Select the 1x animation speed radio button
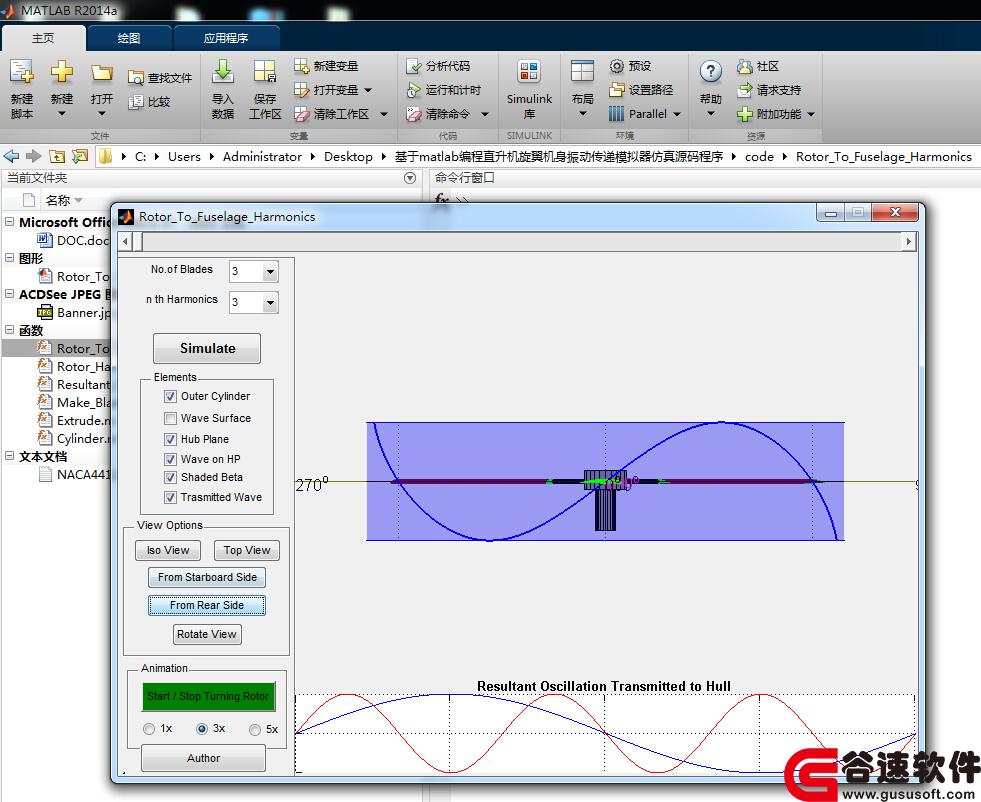The width and height of the screenshot is (981, 802). coord(149,729)
